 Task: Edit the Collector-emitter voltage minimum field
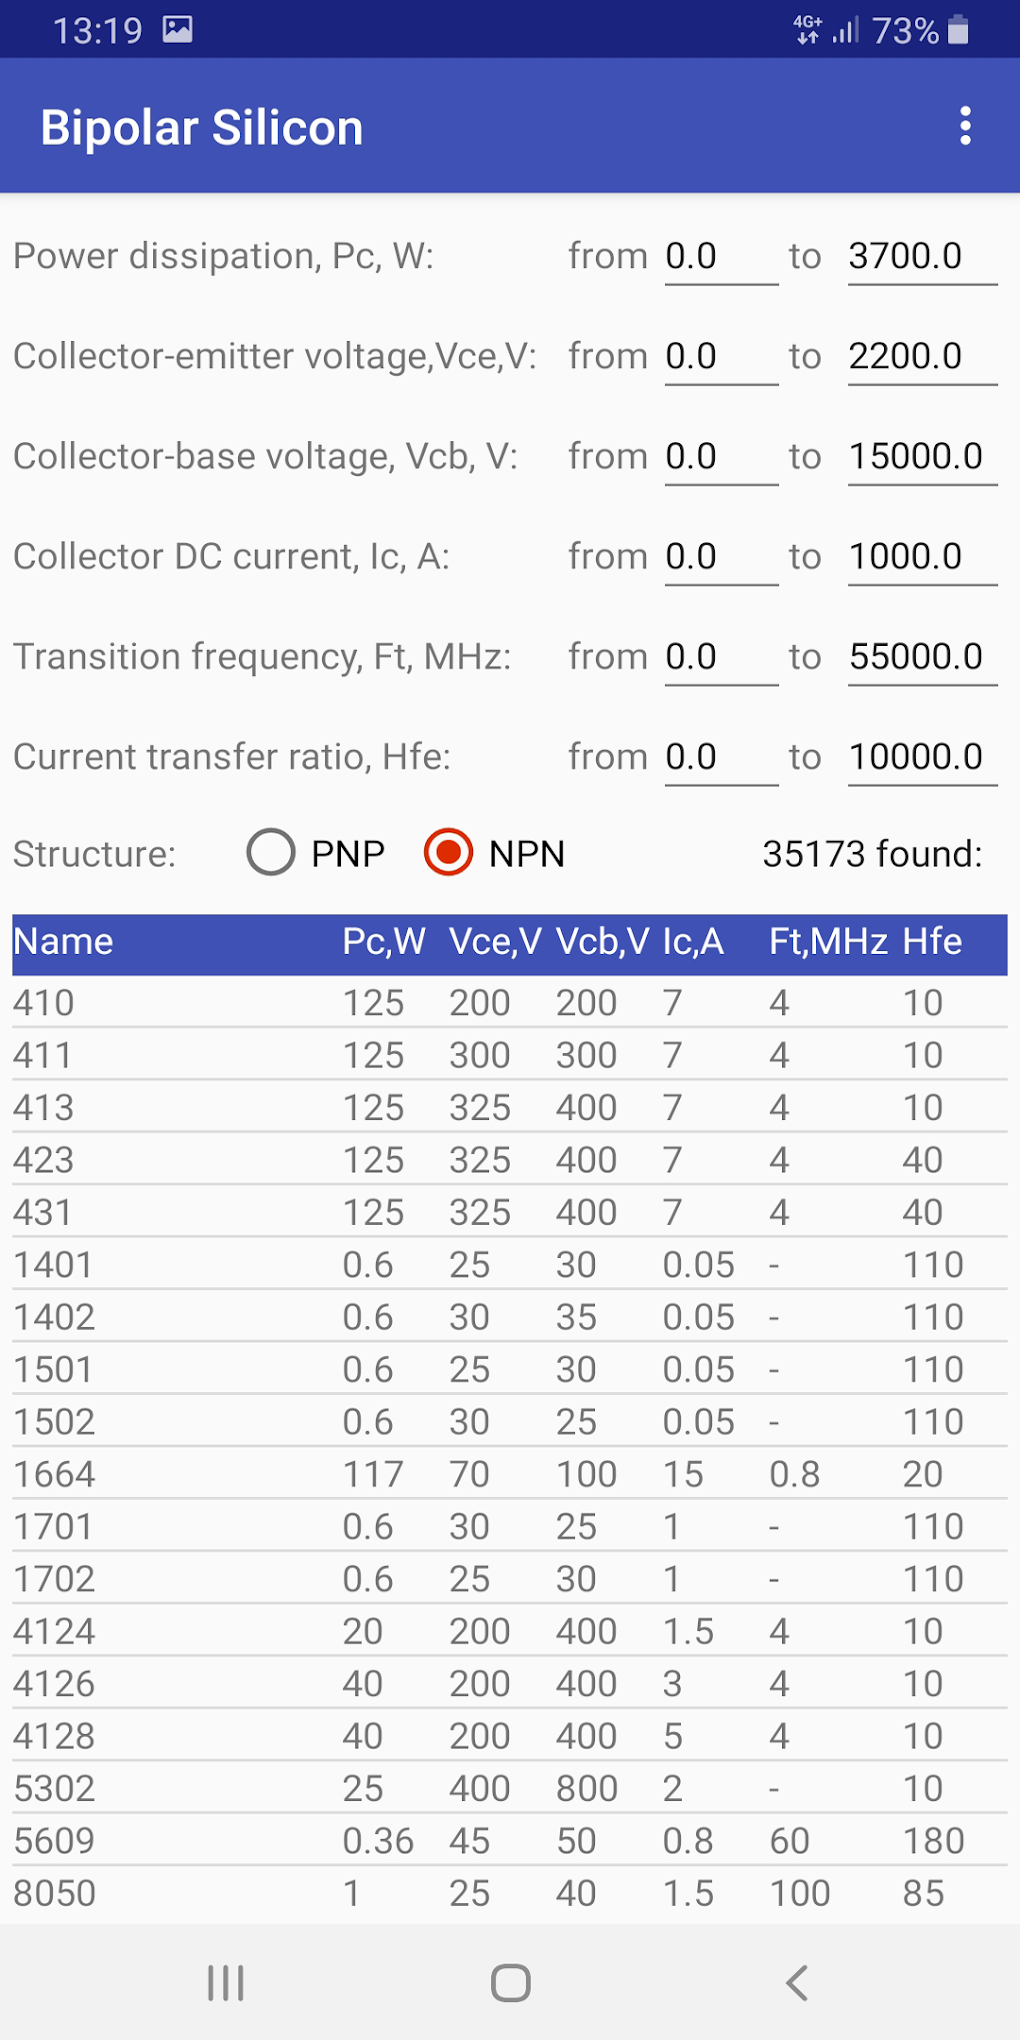720,357
